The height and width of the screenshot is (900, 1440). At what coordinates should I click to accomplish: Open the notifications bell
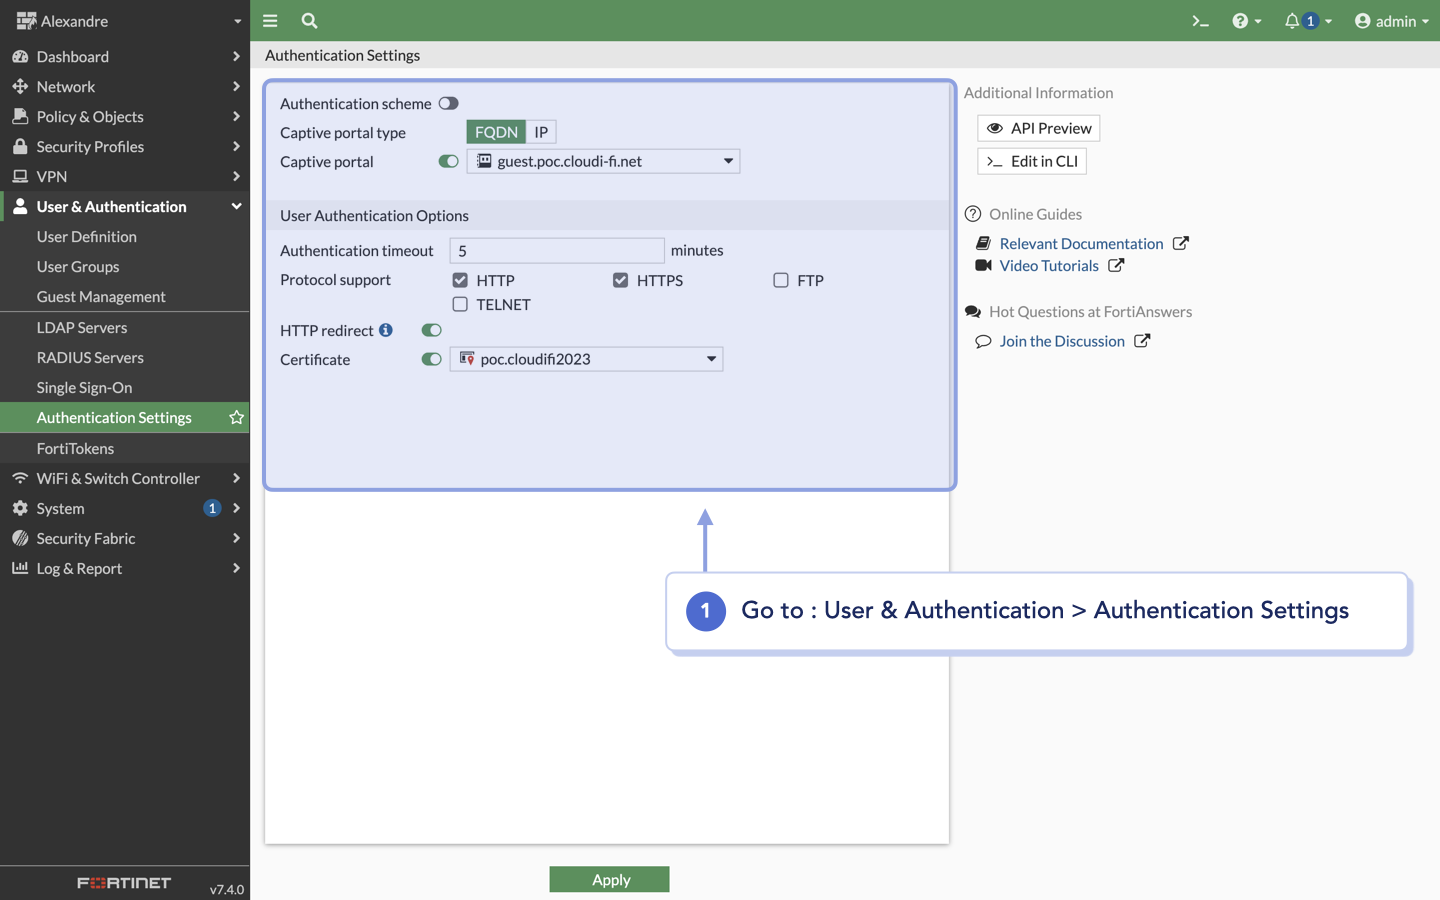tap(1300, 20)
